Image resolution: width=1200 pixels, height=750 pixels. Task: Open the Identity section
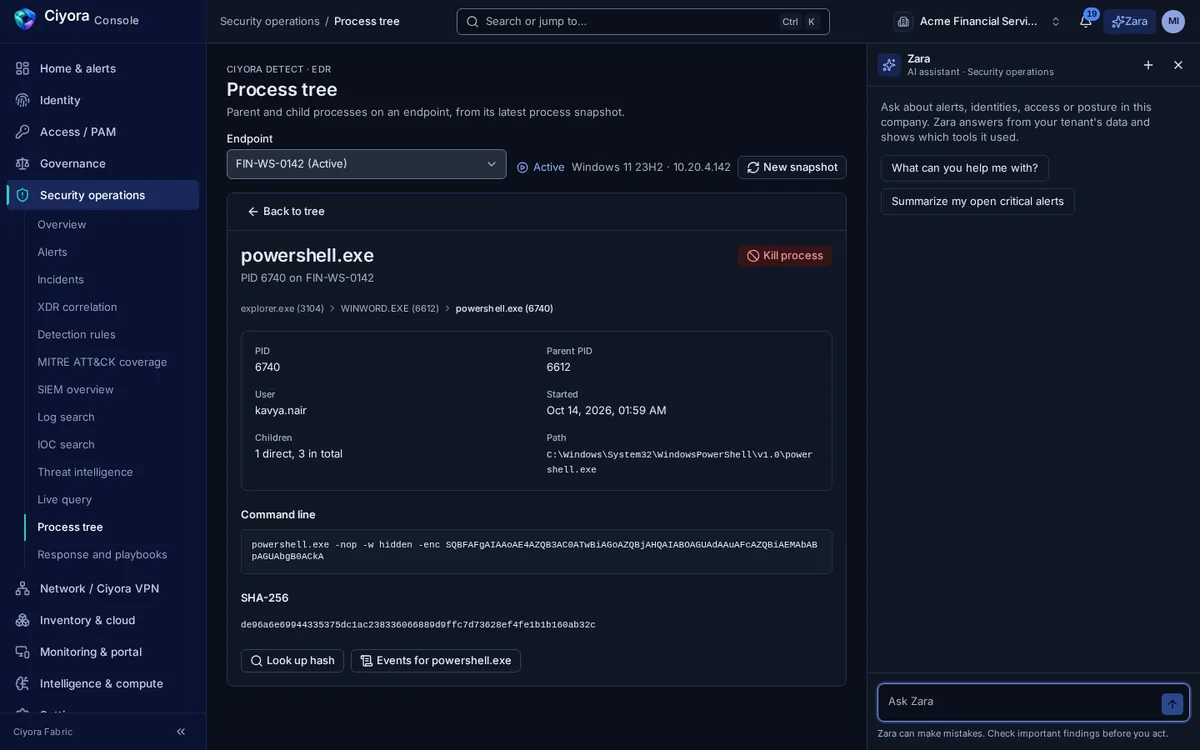pyautogui.click(x=103, y=100)
